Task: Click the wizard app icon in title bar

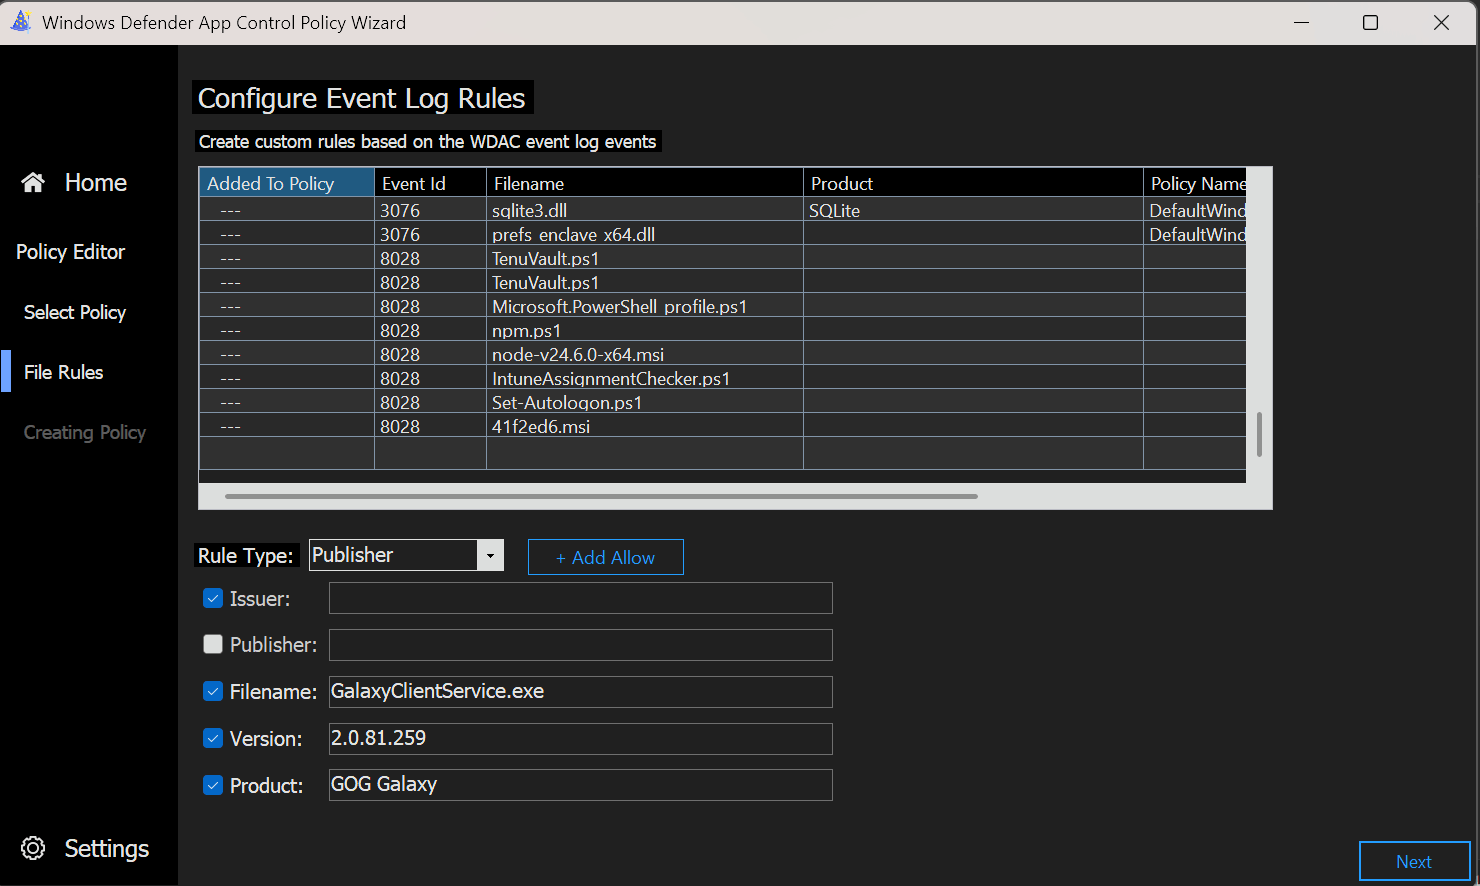Action: [20, 22]
